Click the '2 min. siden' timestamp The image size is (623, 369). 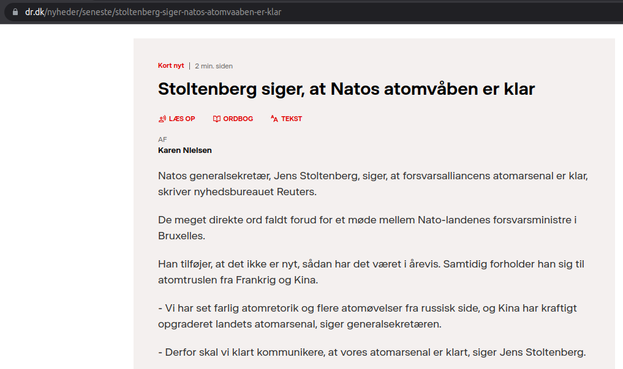point(214,66)
